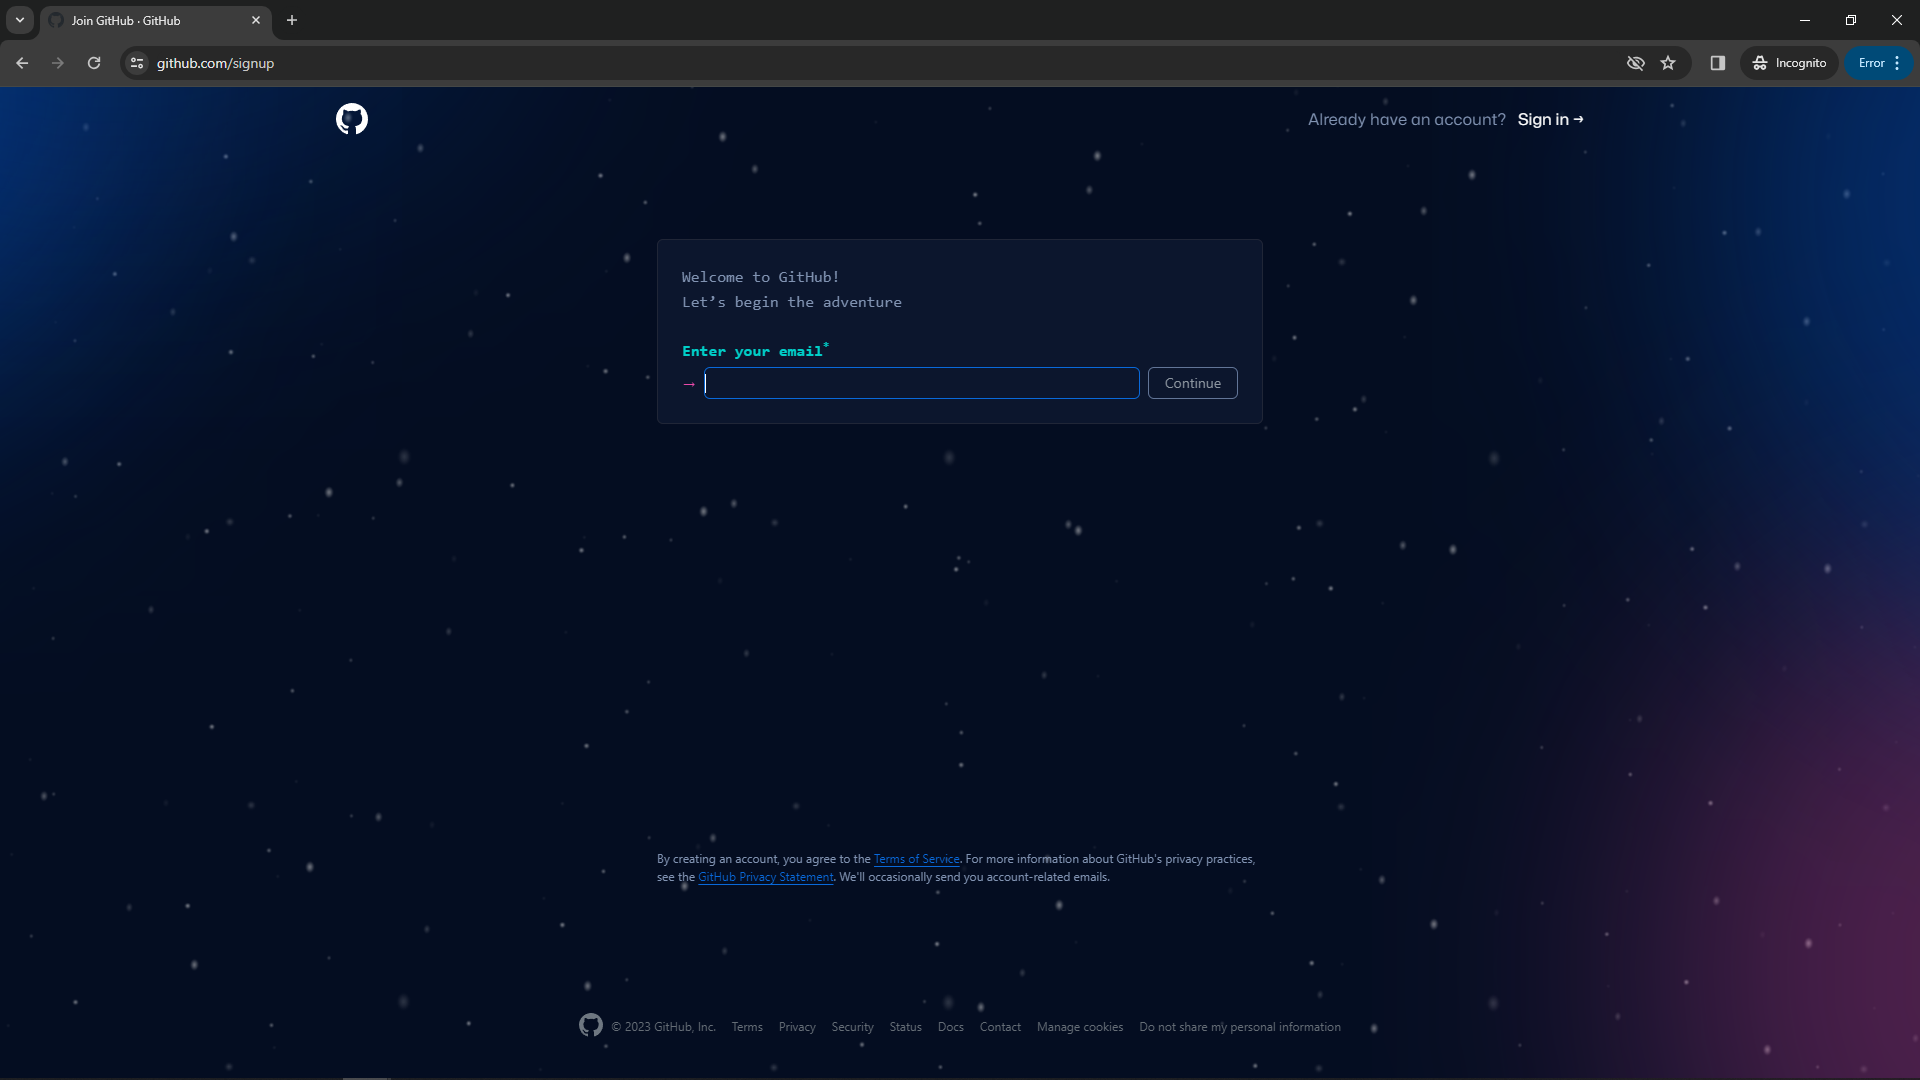Click the Incognito indicator
Screen dimensions: 1920x1080
1789,63
